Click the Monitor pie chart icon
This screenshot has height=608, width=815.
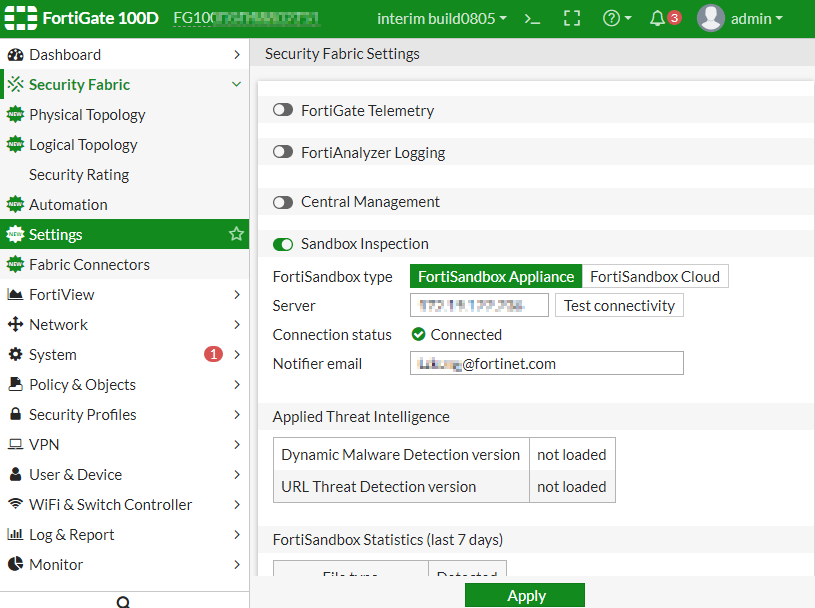pos(16,564)
